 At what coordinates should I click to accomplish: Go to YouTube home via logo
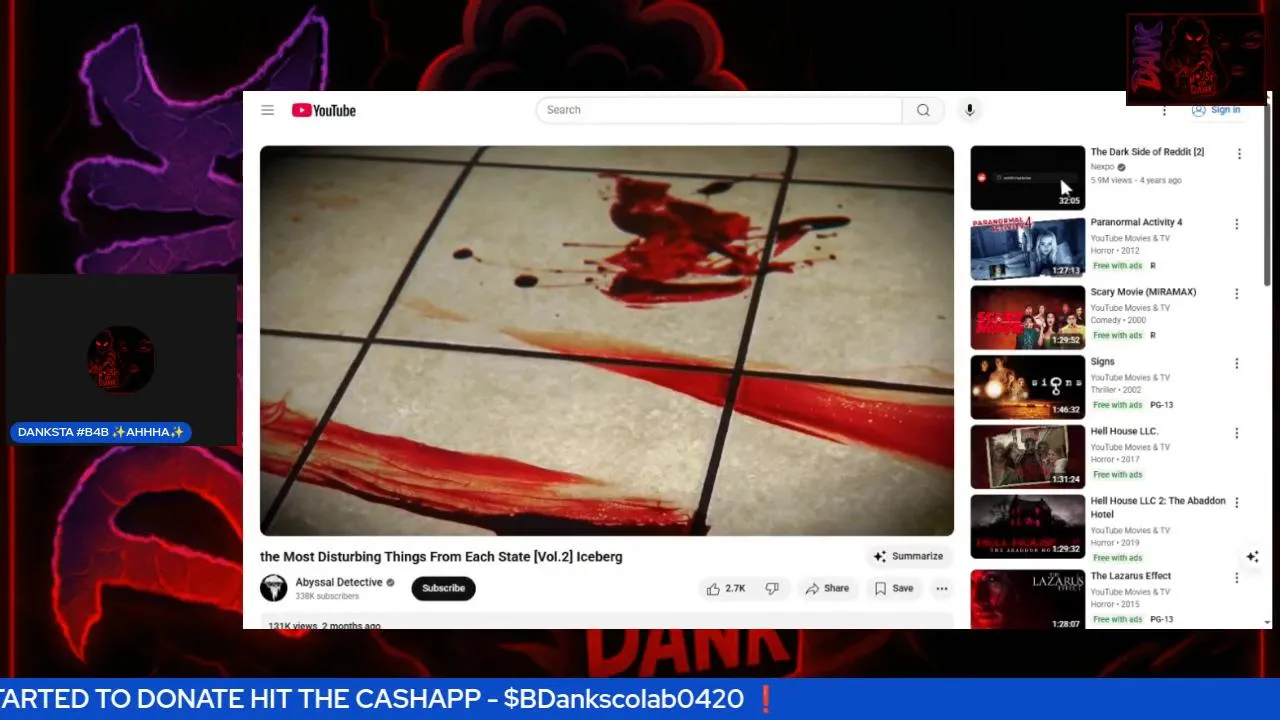324,110
